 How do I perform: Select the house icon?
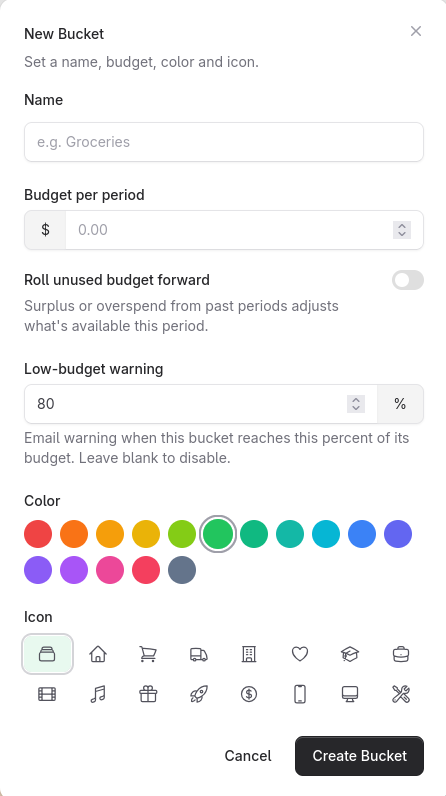coord(98,654)
